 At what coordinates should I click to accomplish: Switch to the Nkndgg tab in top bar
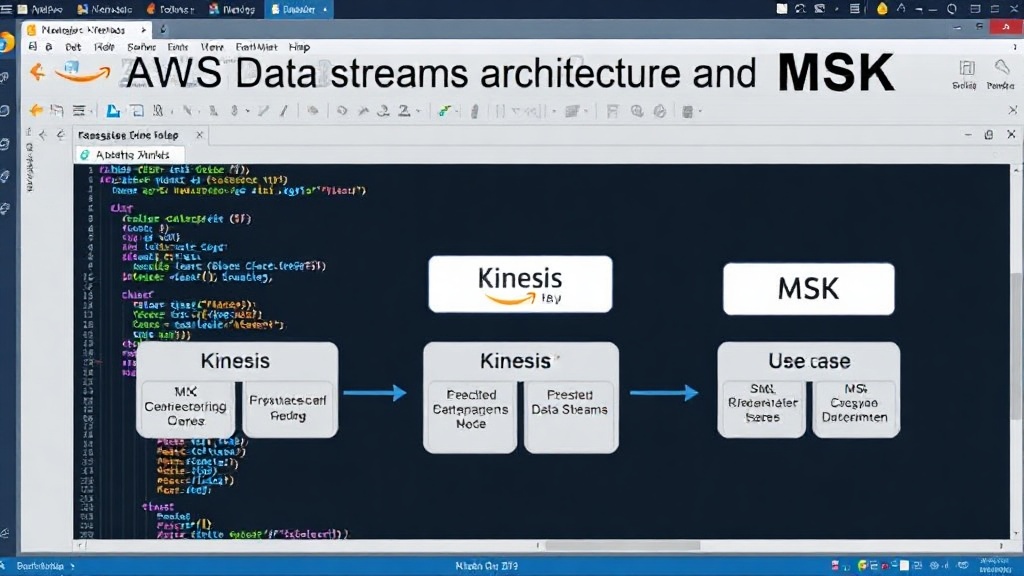232,9
